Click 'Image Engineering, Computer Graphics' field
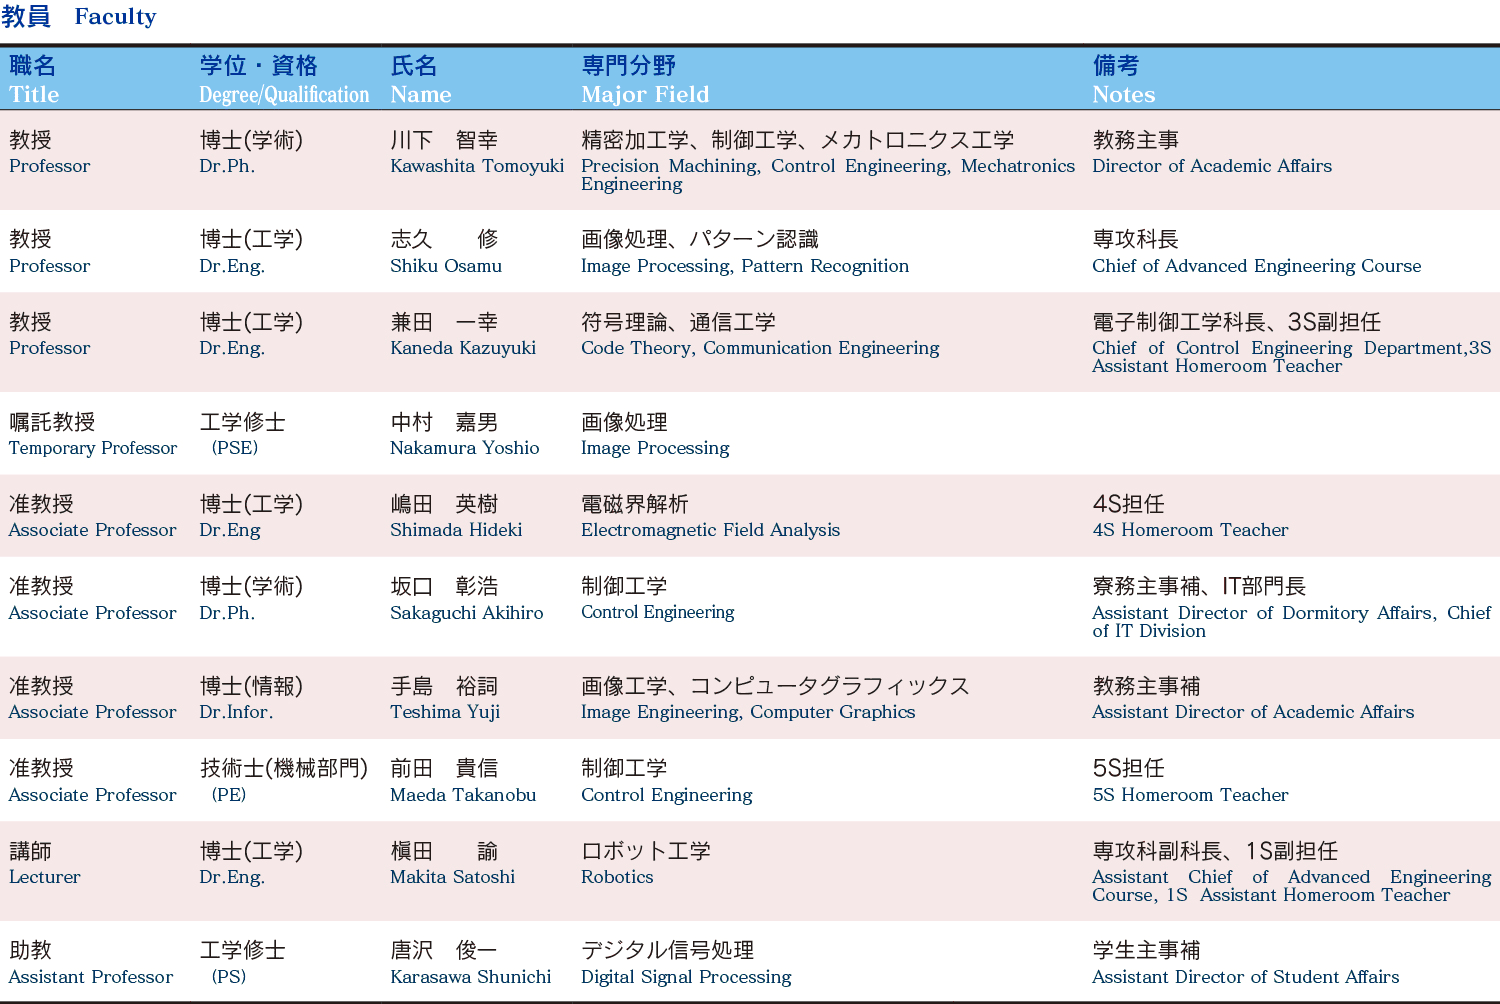 748,712
